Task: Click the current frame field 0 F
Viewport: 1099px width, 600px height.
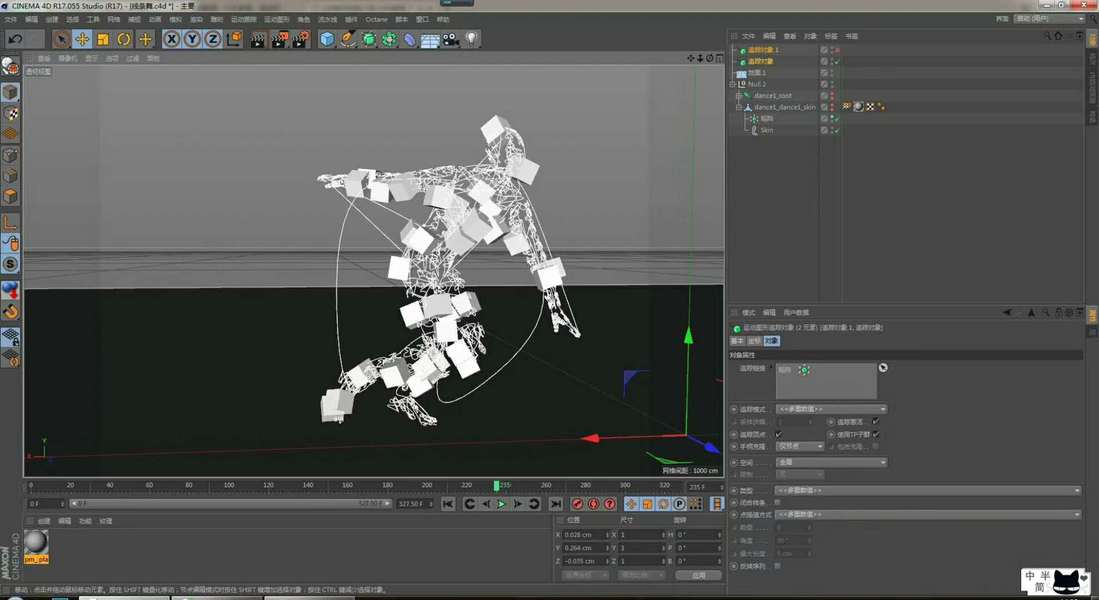Action: [46, 504]
